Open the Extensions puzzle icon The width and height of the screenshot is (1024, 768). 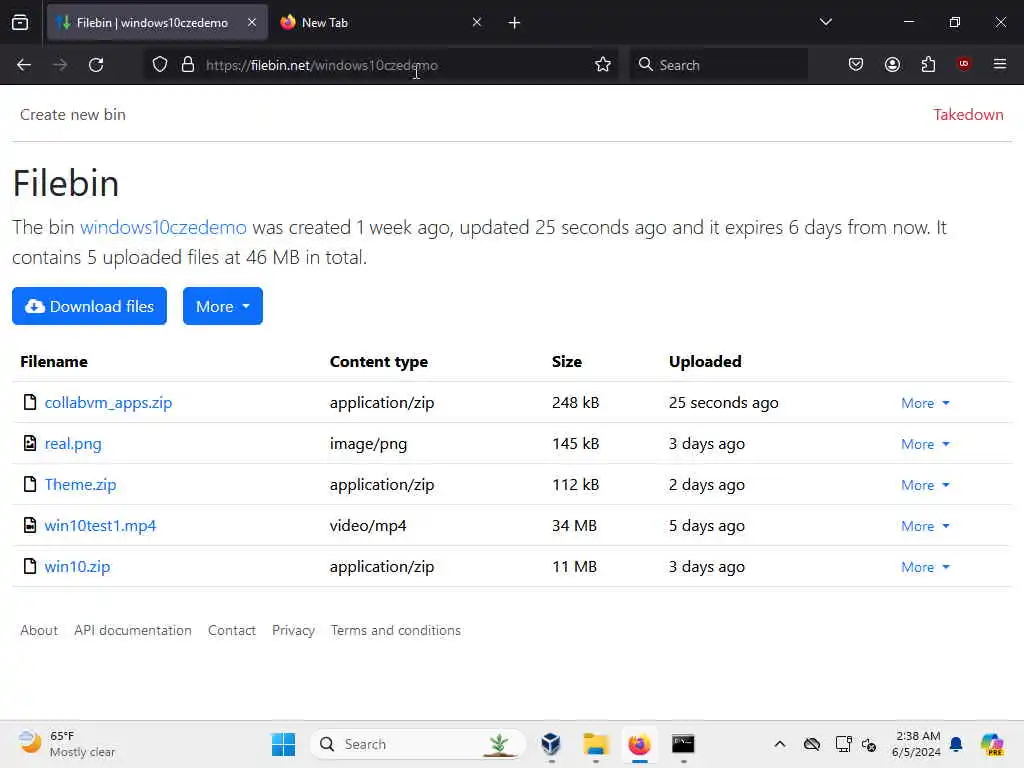coord(928,65)
